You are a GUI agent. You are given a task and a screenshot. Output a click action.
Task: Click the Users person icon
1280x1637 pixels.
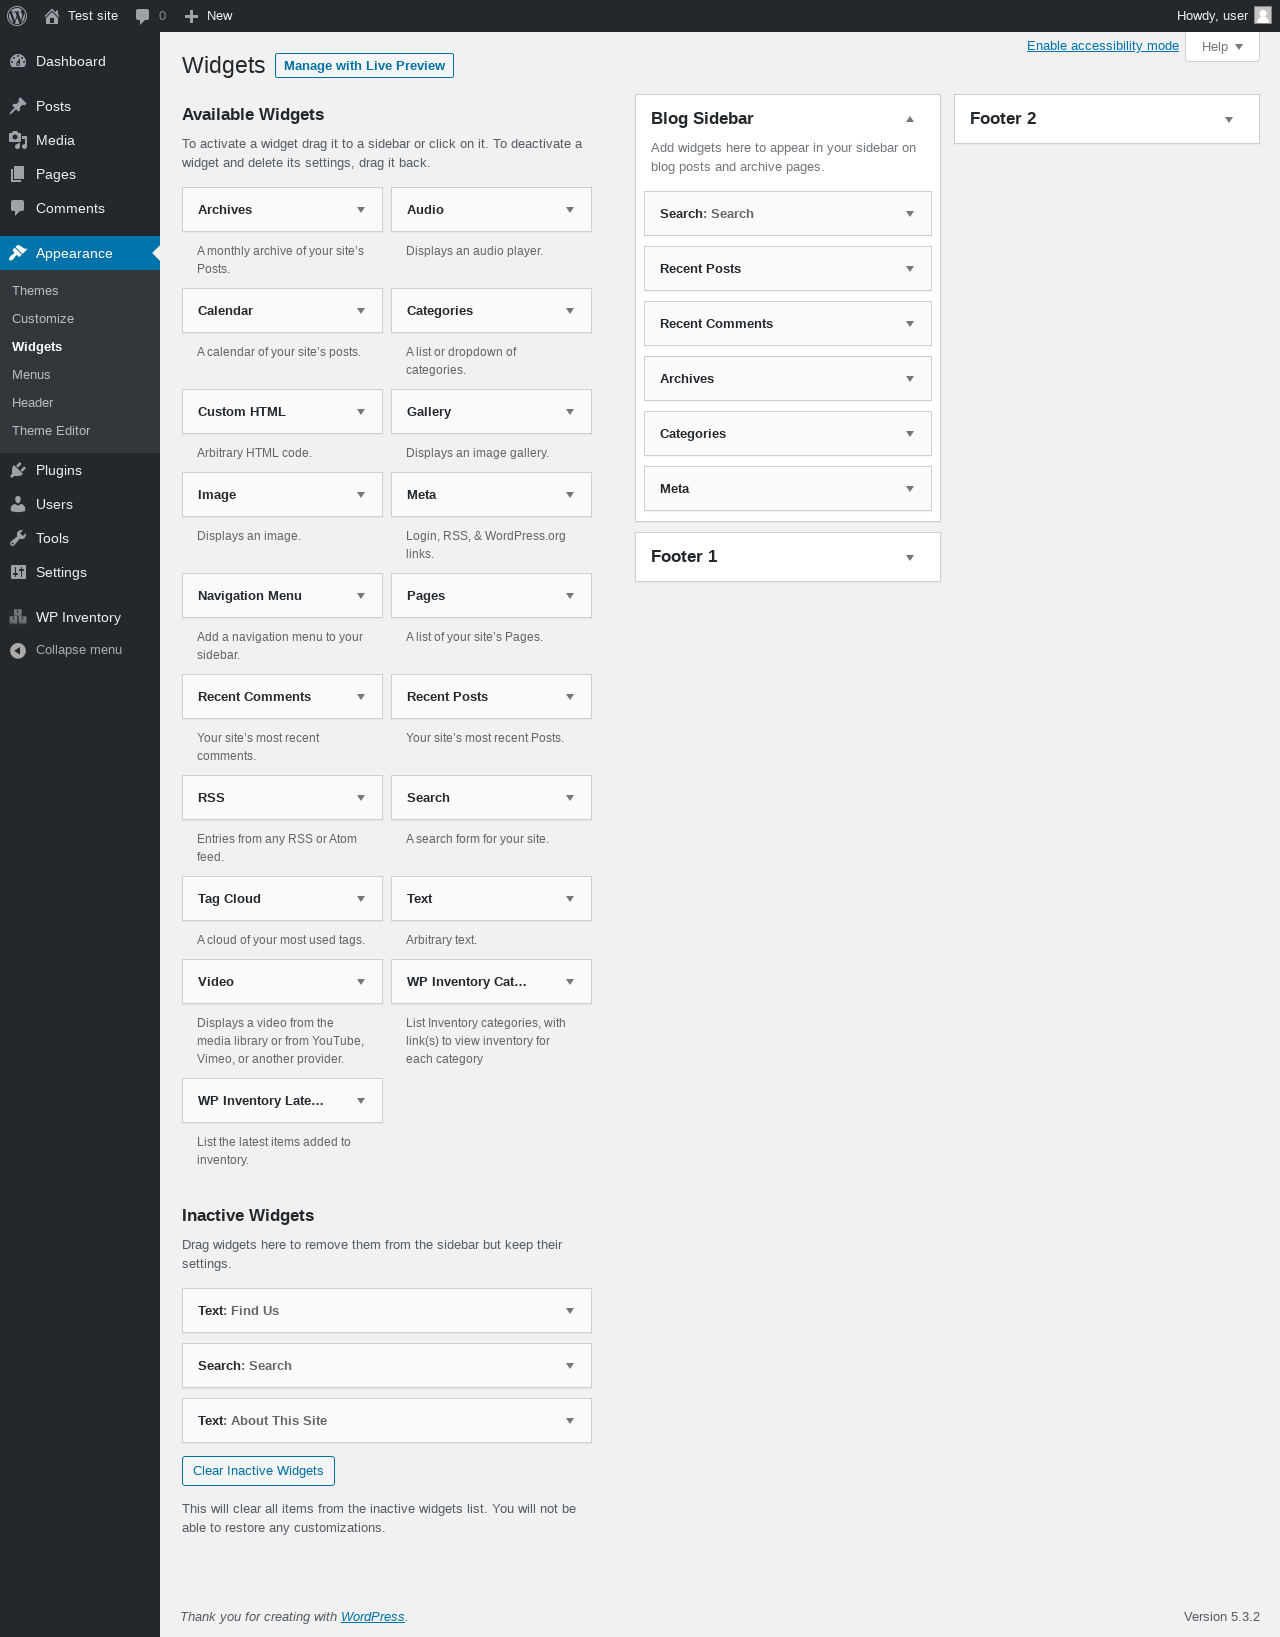(x=18, y=504)
